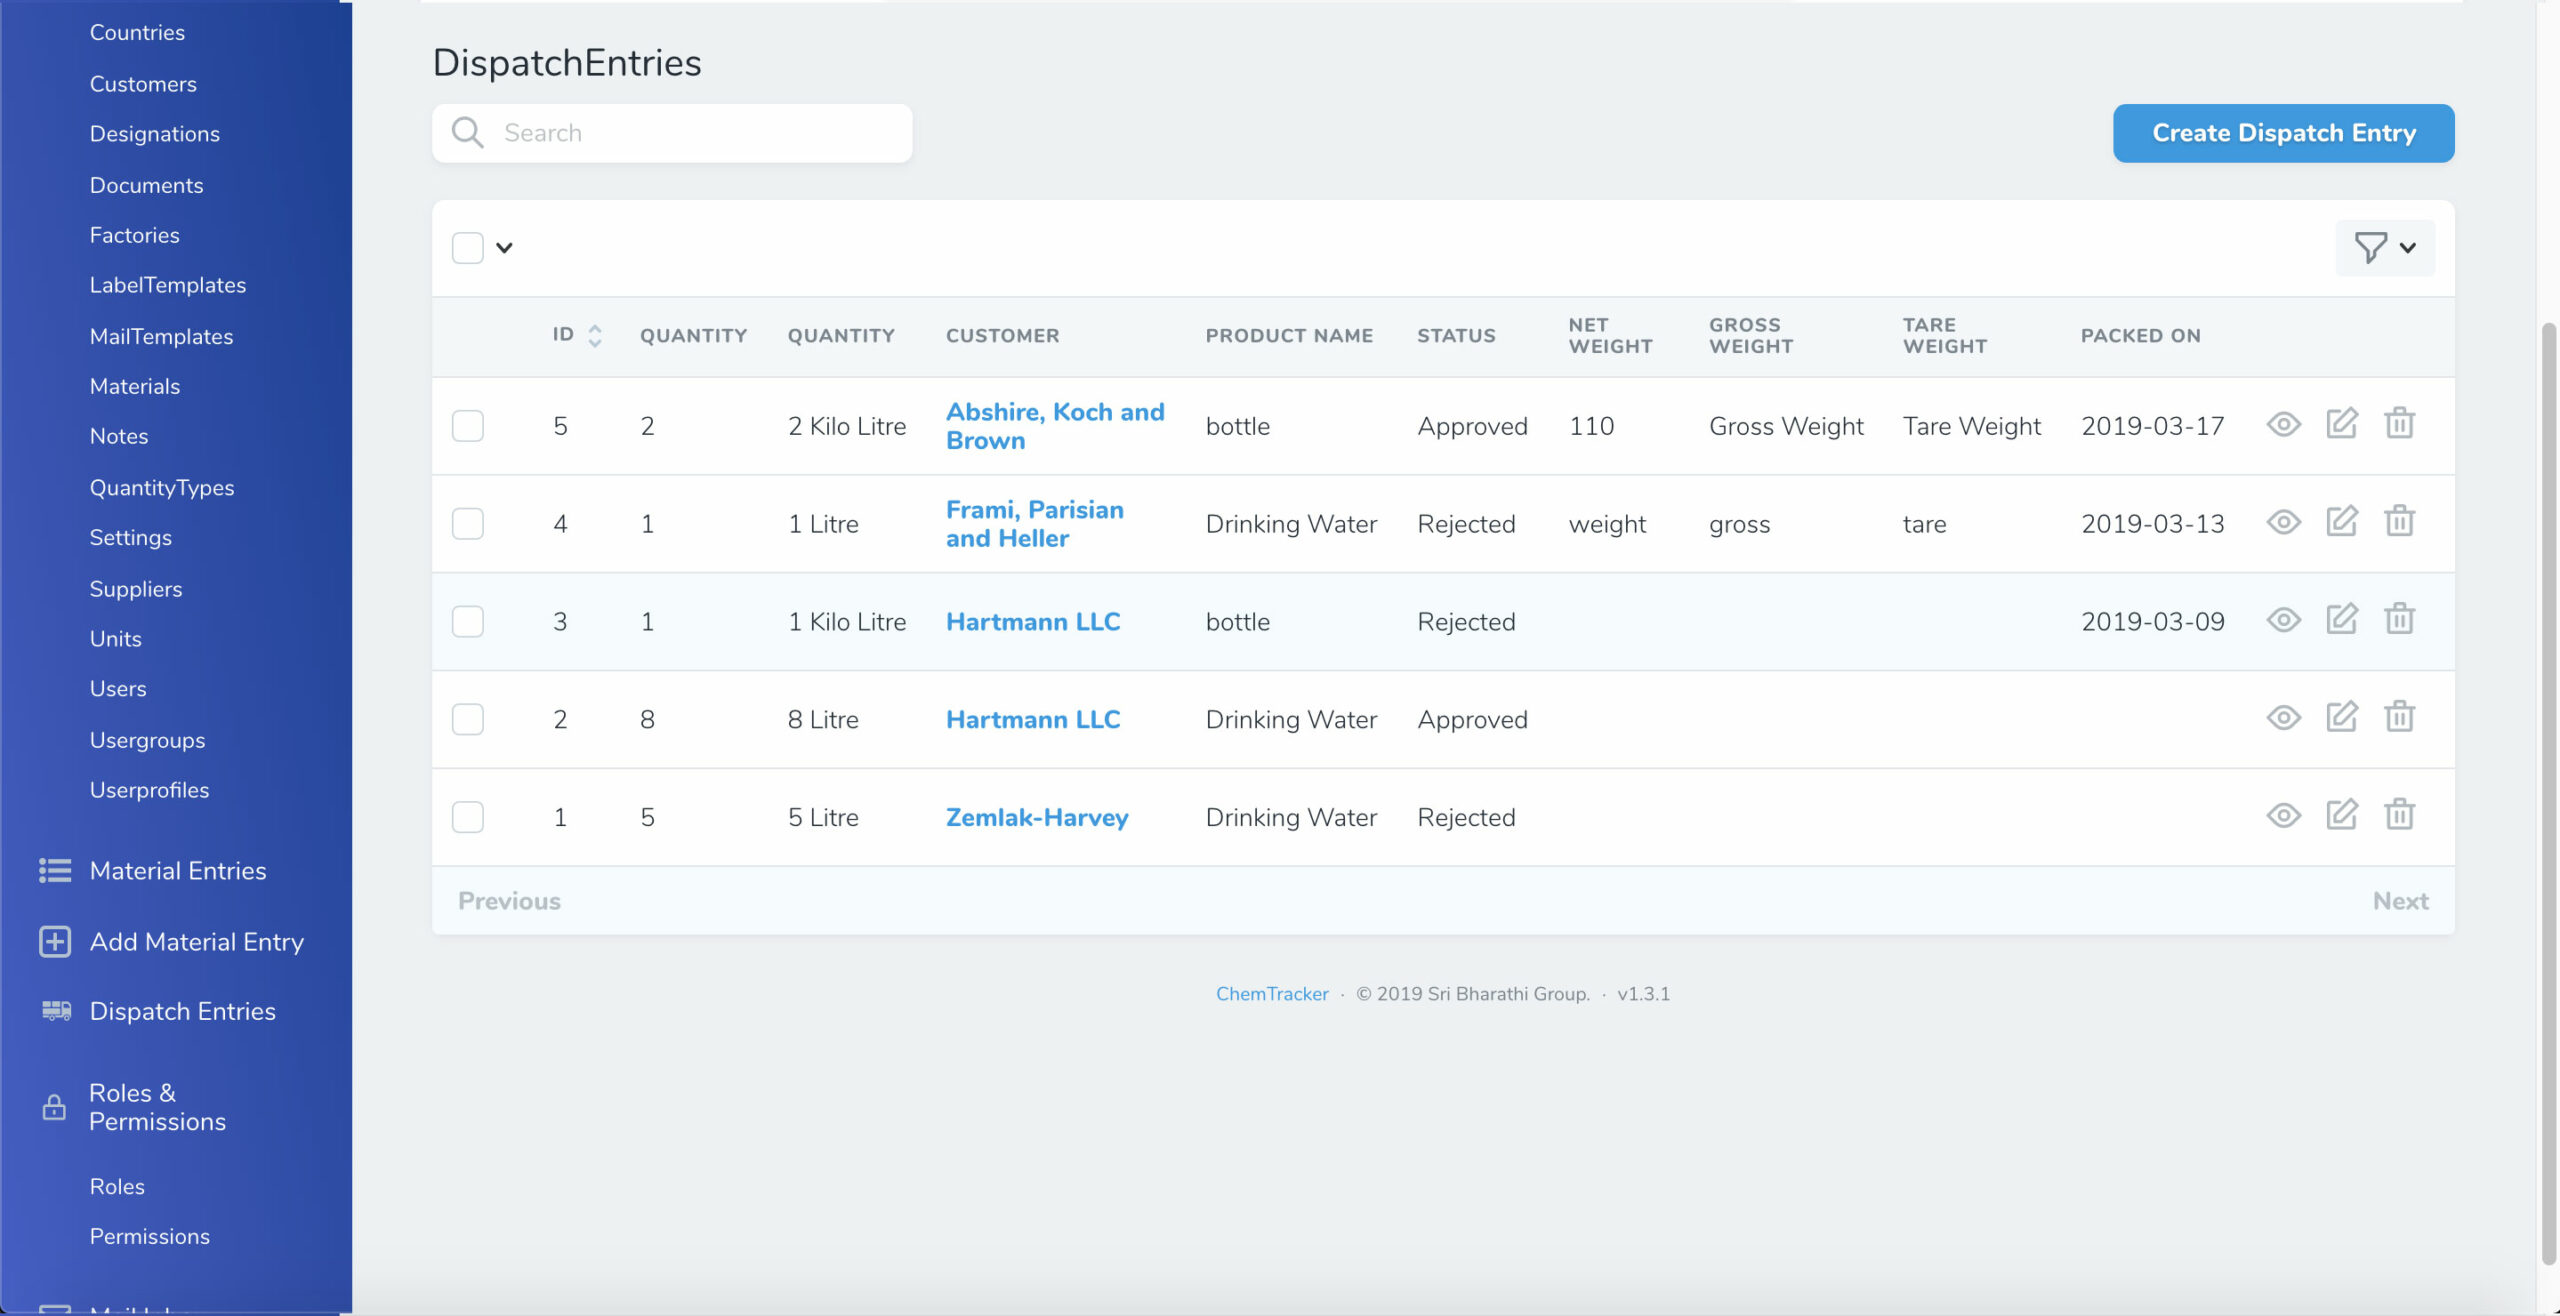The image size is (2560, 1316).
Task: Open Material Entries in sidebar
Action: [178, 871]
